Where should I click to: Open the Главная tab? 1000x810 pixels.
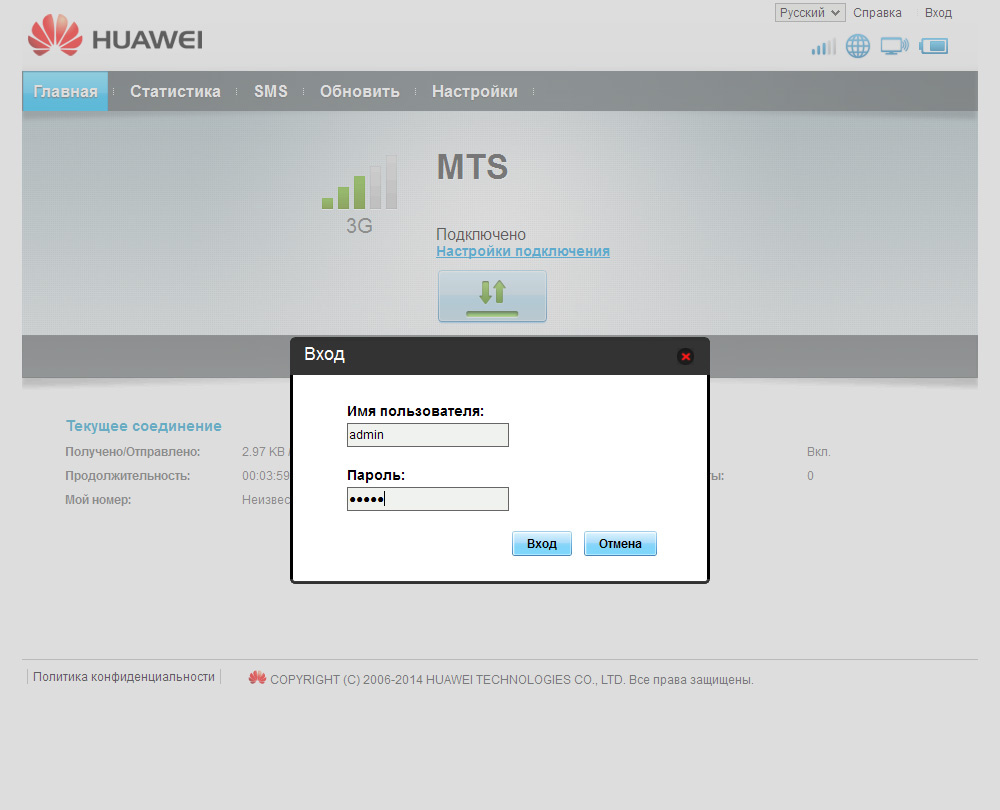pyautogui.click(x=65, y=91)
